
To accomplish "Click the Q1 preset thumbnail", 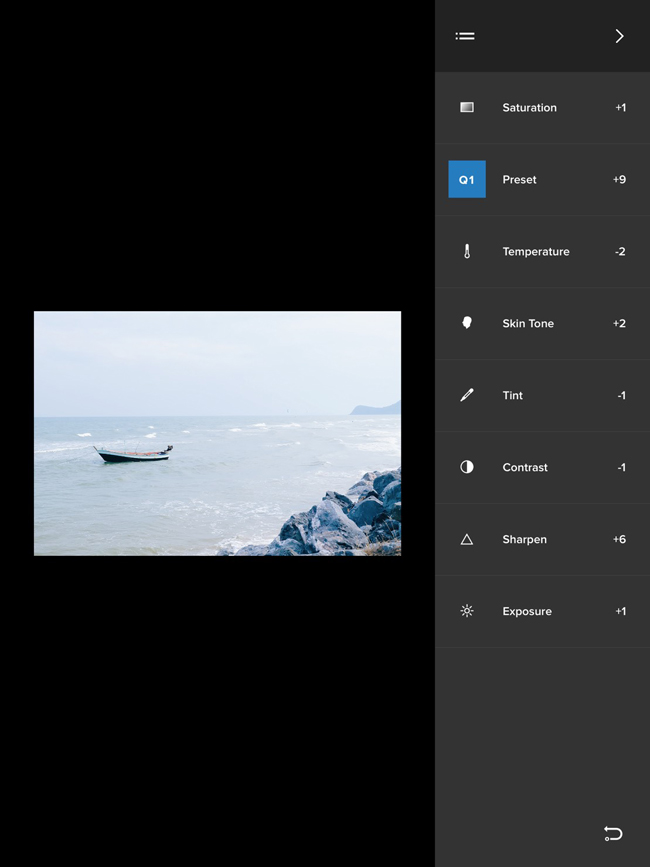I will click(x=467, y=179).
